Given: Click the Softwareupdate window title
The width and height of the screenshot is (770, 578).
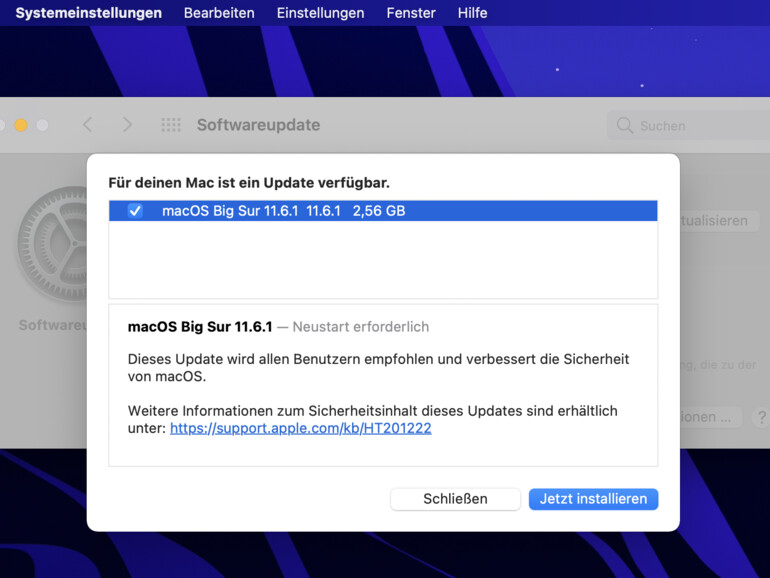Looking at the screenshot, I should [258, 125].
